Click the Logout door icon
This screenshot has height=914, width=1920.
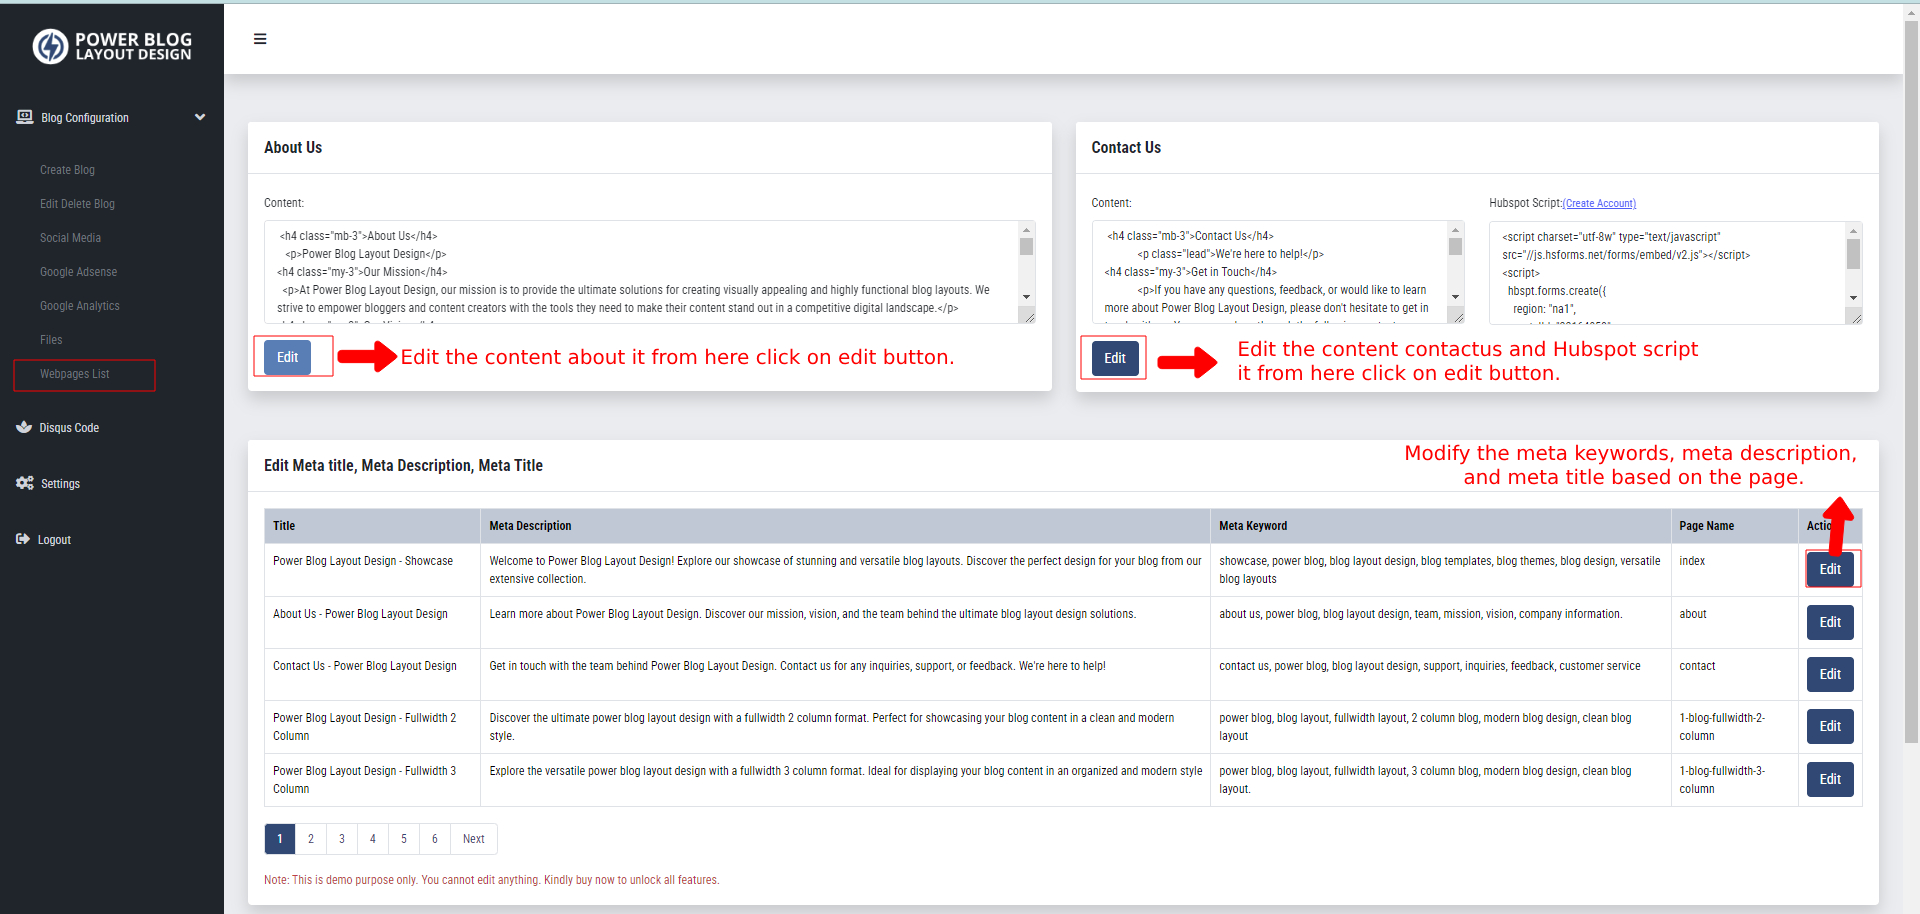click(21, 539)
